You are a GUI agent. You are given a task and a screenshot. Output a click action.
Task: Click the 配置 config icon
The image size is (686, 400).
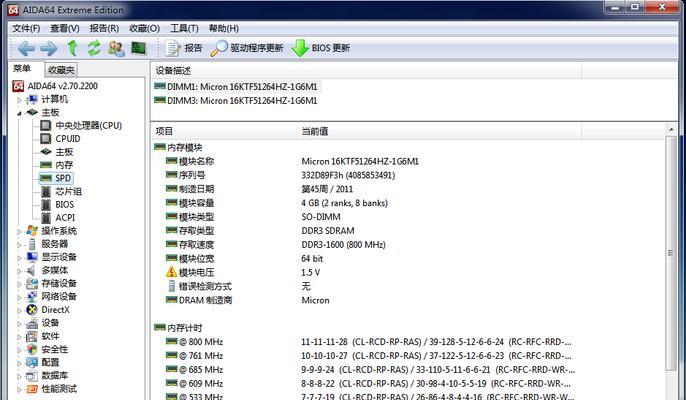(x=32, y=362)
